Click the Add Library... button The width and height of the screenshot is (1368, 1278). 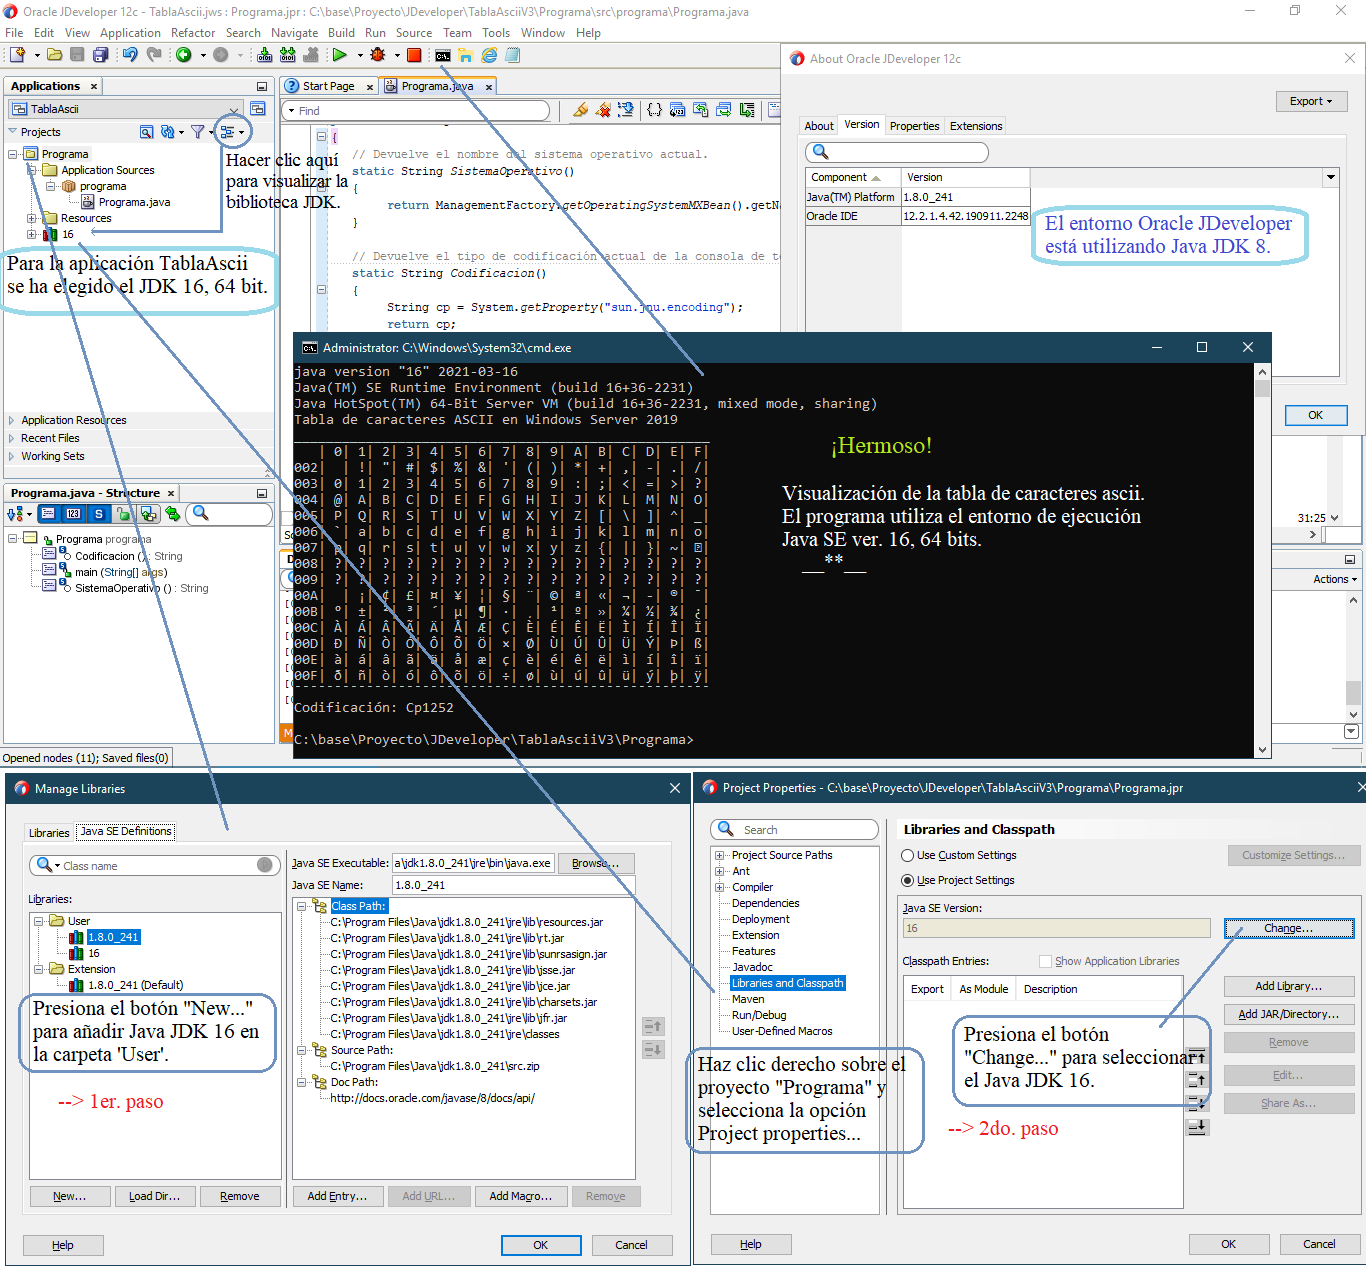1289,987
